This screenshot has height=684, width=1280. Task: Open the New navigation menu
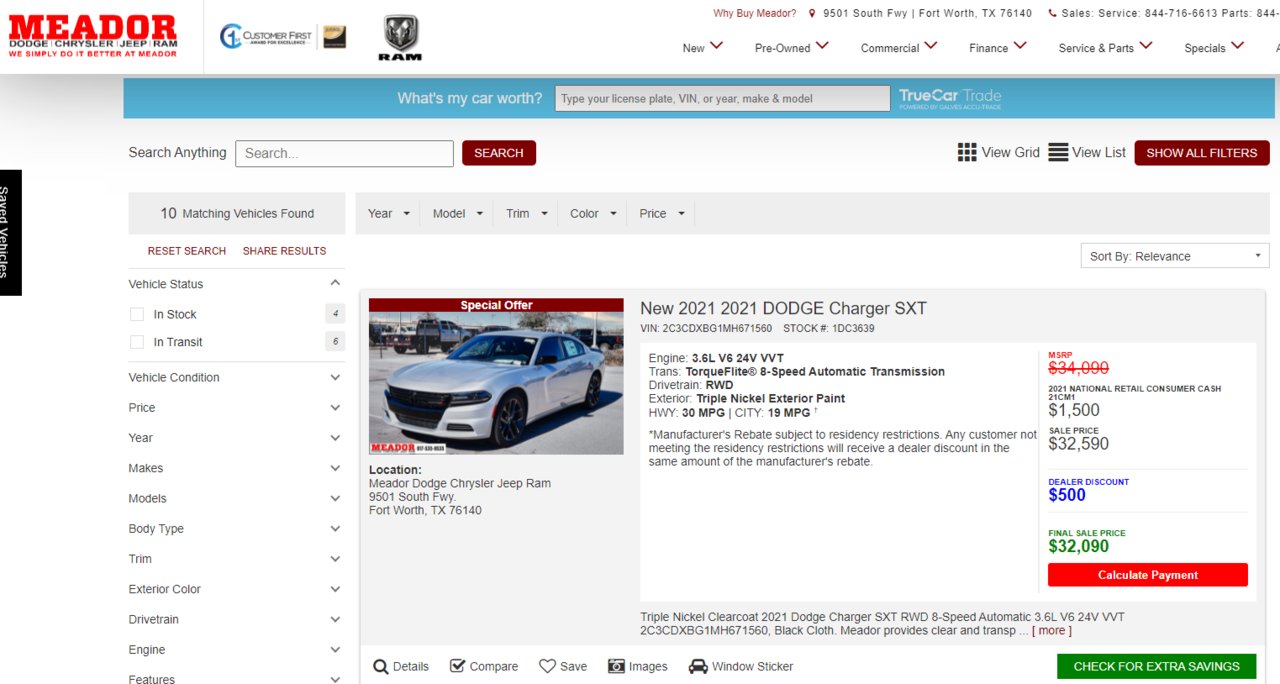pos(703,47)
